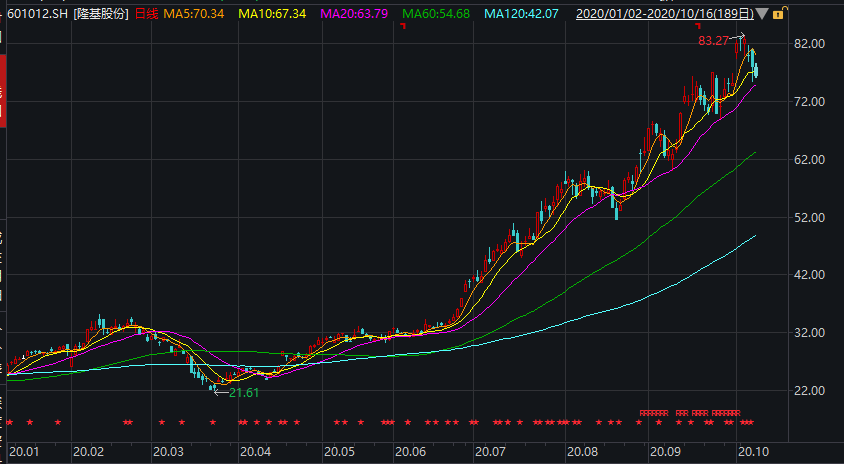Click the 601012.SH stock code
This screenshot has height=464, width=844.
tap(36, 15)
